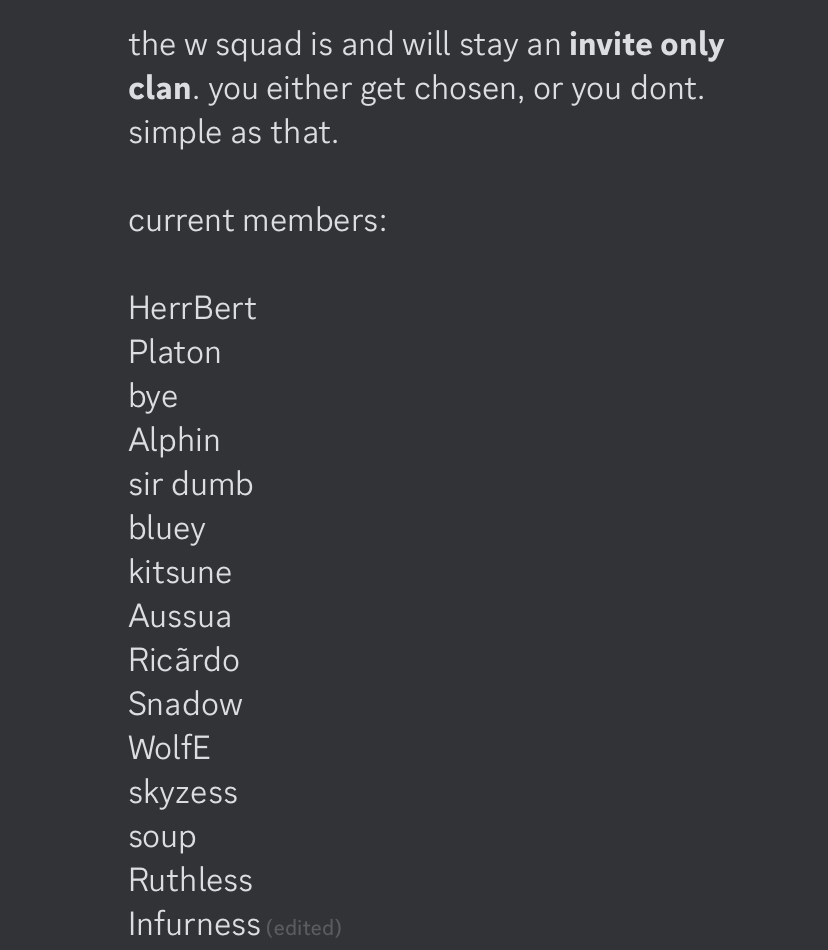Click the member name 'sir dumb'
The width and height of the screenshot is (828, 950).
click(191, 485)
